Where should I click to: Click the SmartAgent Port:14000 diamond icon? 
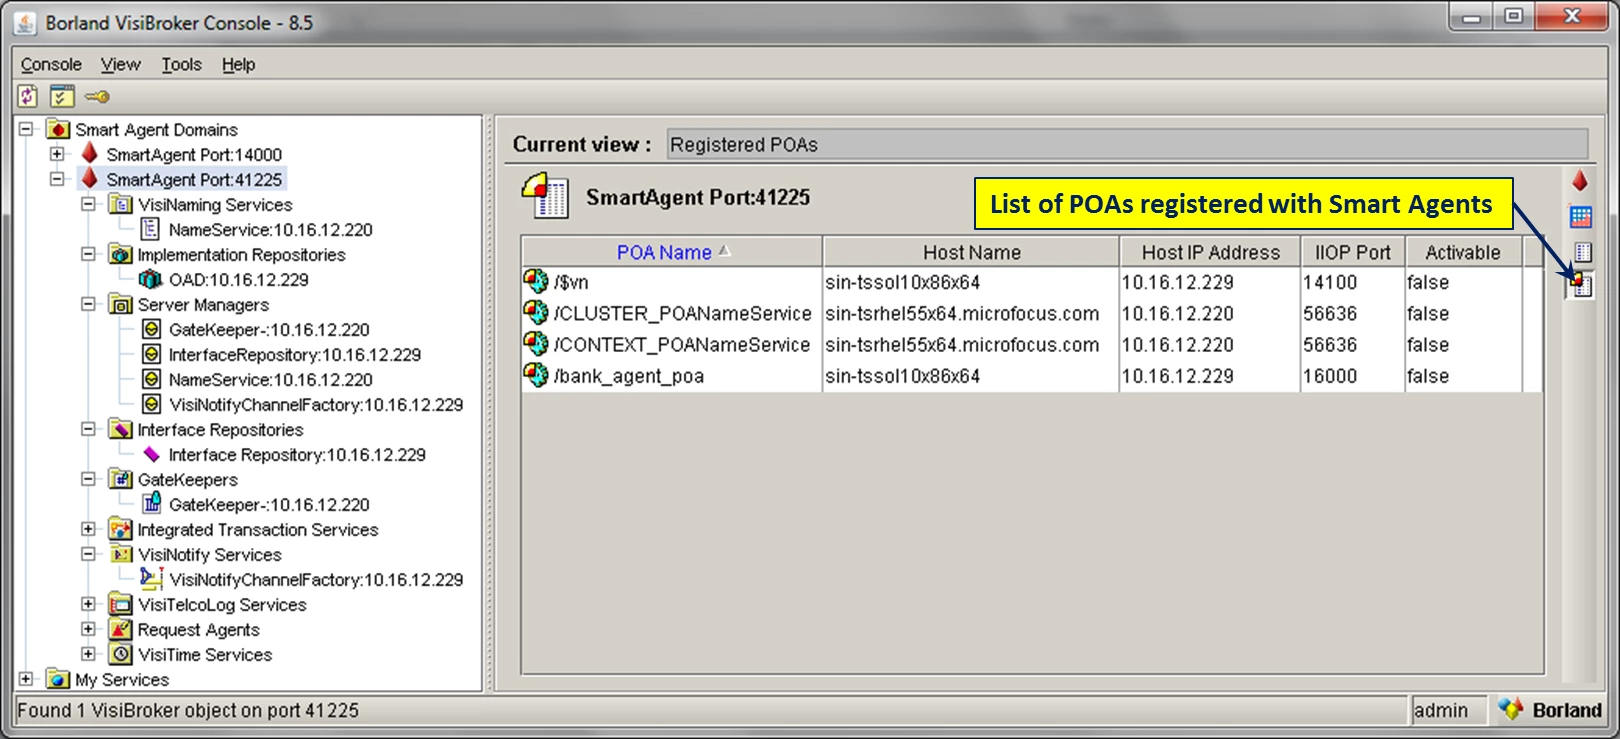[89, 153]
